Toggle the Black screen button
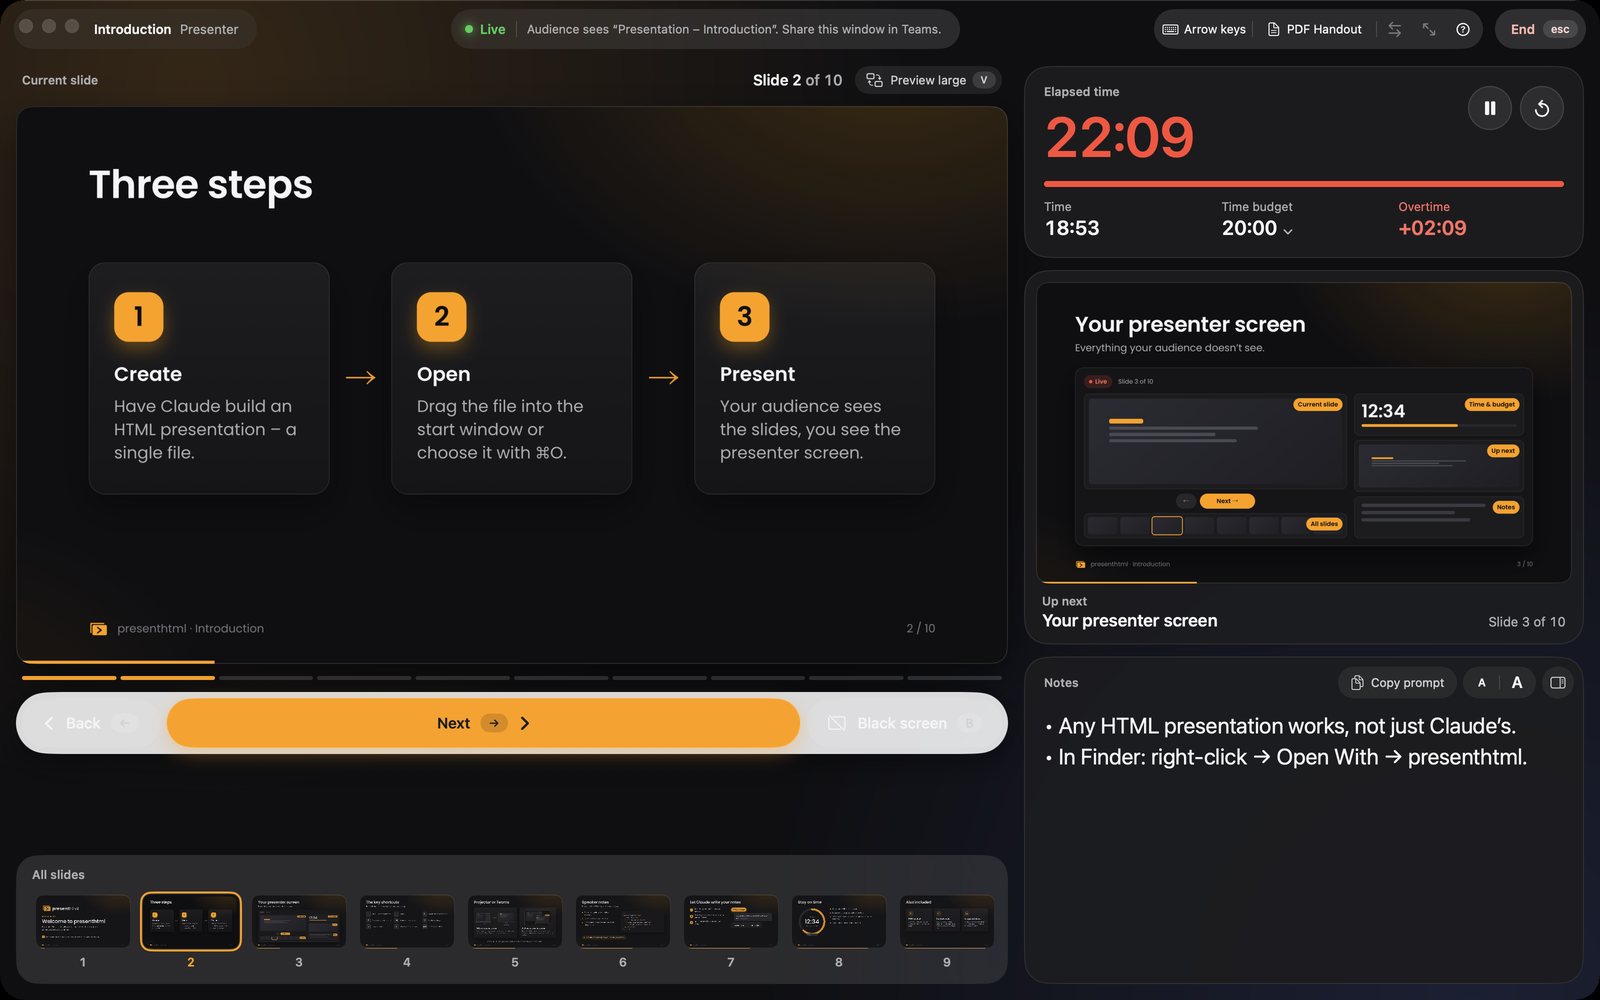 [x=903, y=723]
